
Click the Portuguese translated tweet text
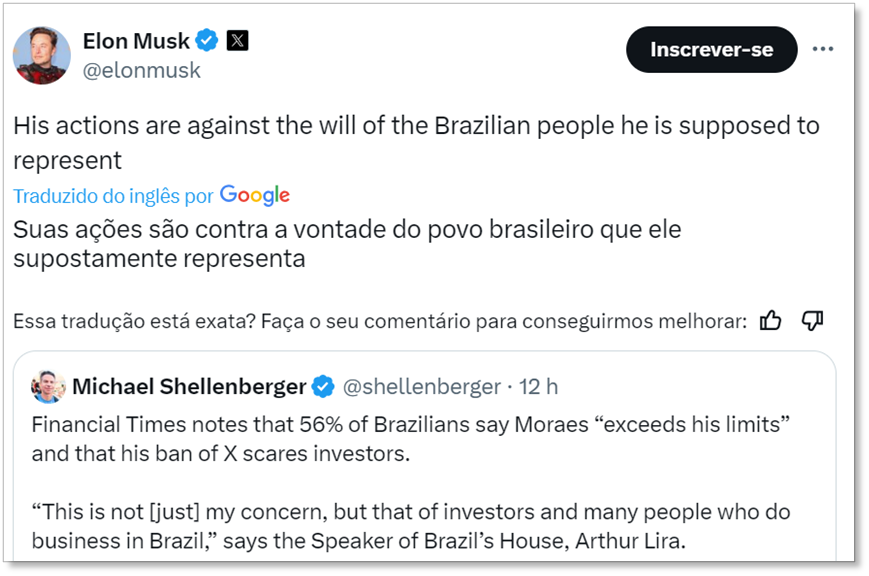[x=347, y=243]
